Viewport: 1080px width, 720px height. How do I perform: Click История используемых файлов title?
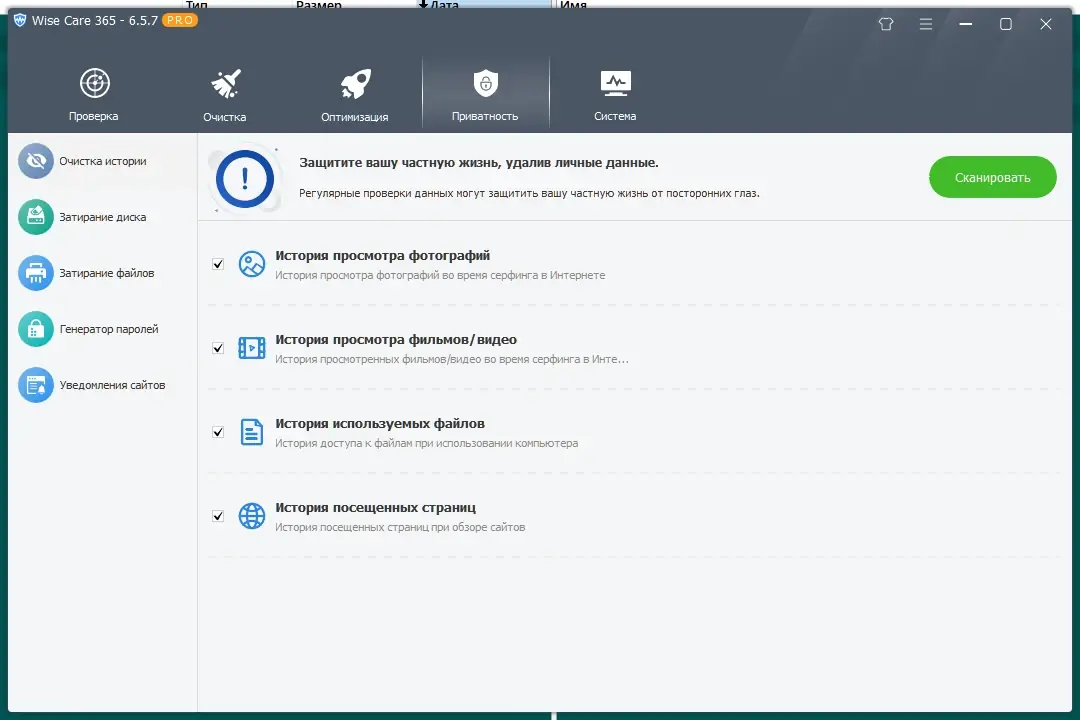380,424
